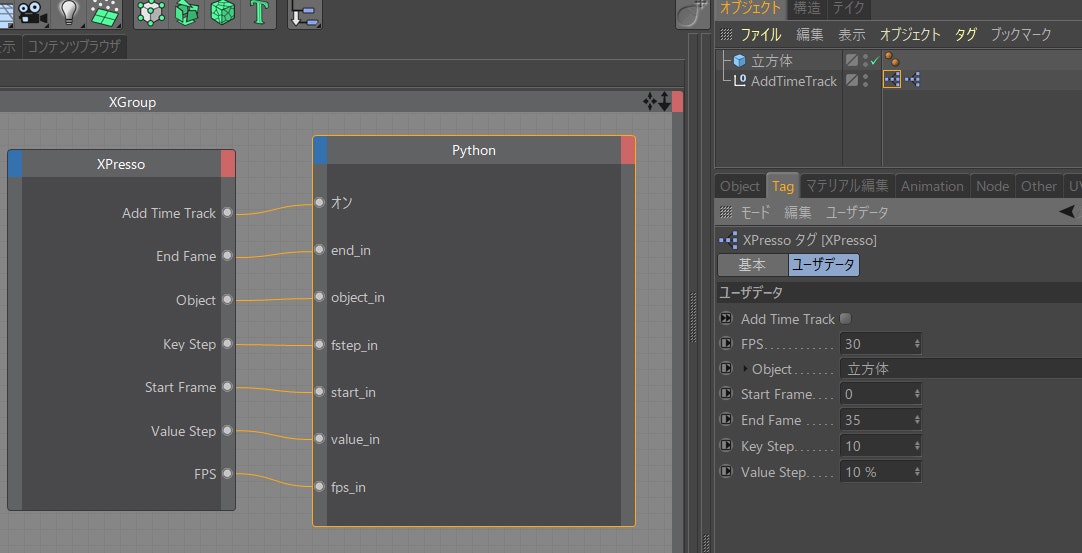Image resolution: width=1082 pixels, height=553 pixels.
Task: Click the layer swatch of 立方体
Action: coord(852,61)
